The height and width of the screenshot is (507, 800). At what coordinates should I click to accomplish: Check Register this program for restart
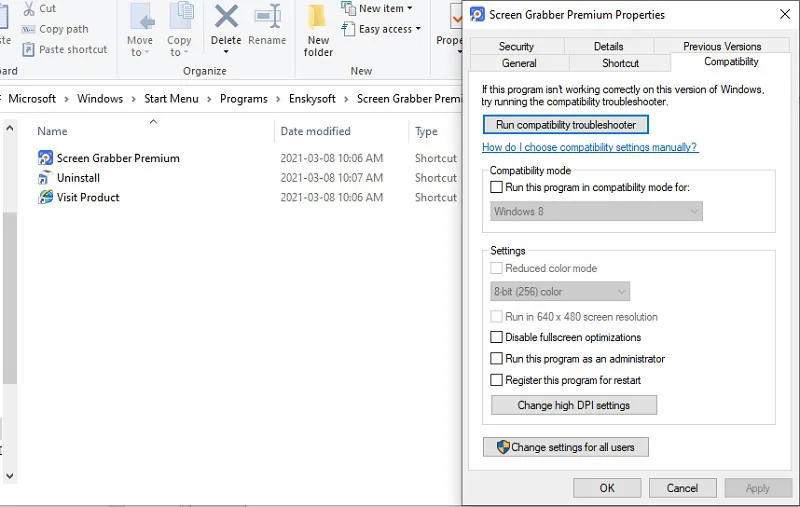496,380
